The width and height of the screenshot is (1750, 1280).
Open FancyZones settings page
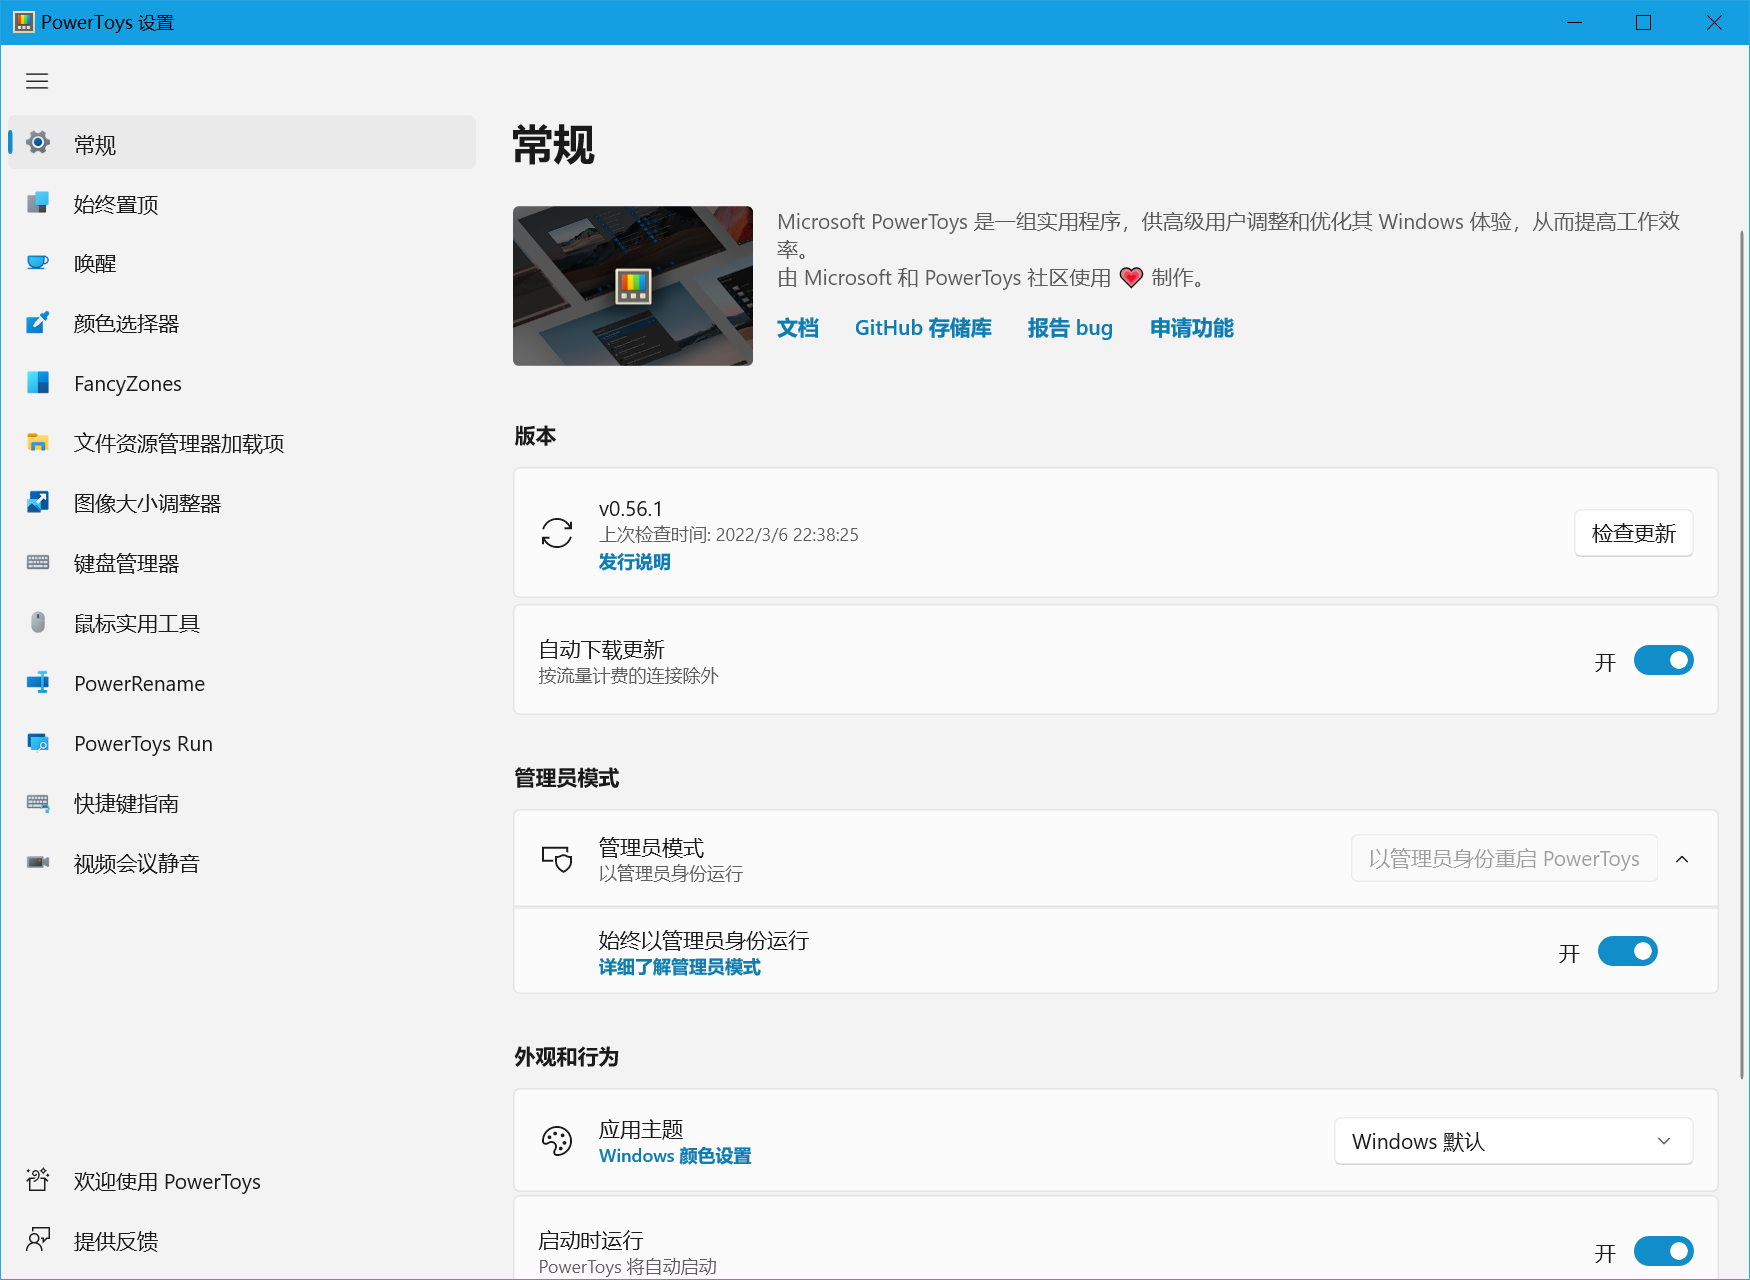point(242,384)
